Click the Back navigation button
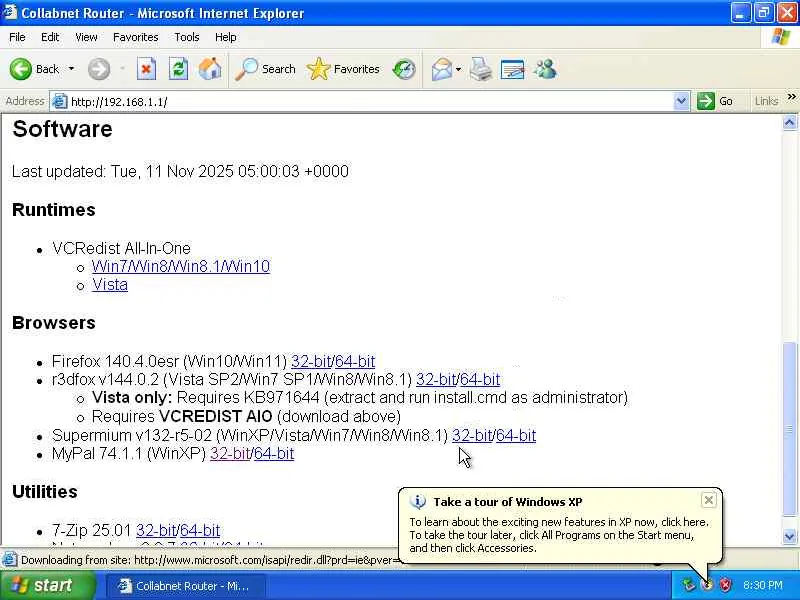The image size is (800, 600). click(35, 69)
